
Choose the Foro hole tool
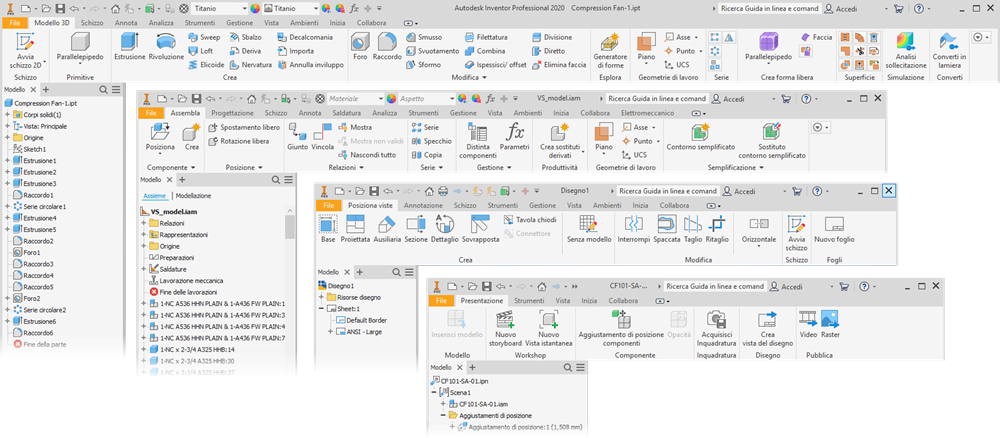[x=360, y=47]
